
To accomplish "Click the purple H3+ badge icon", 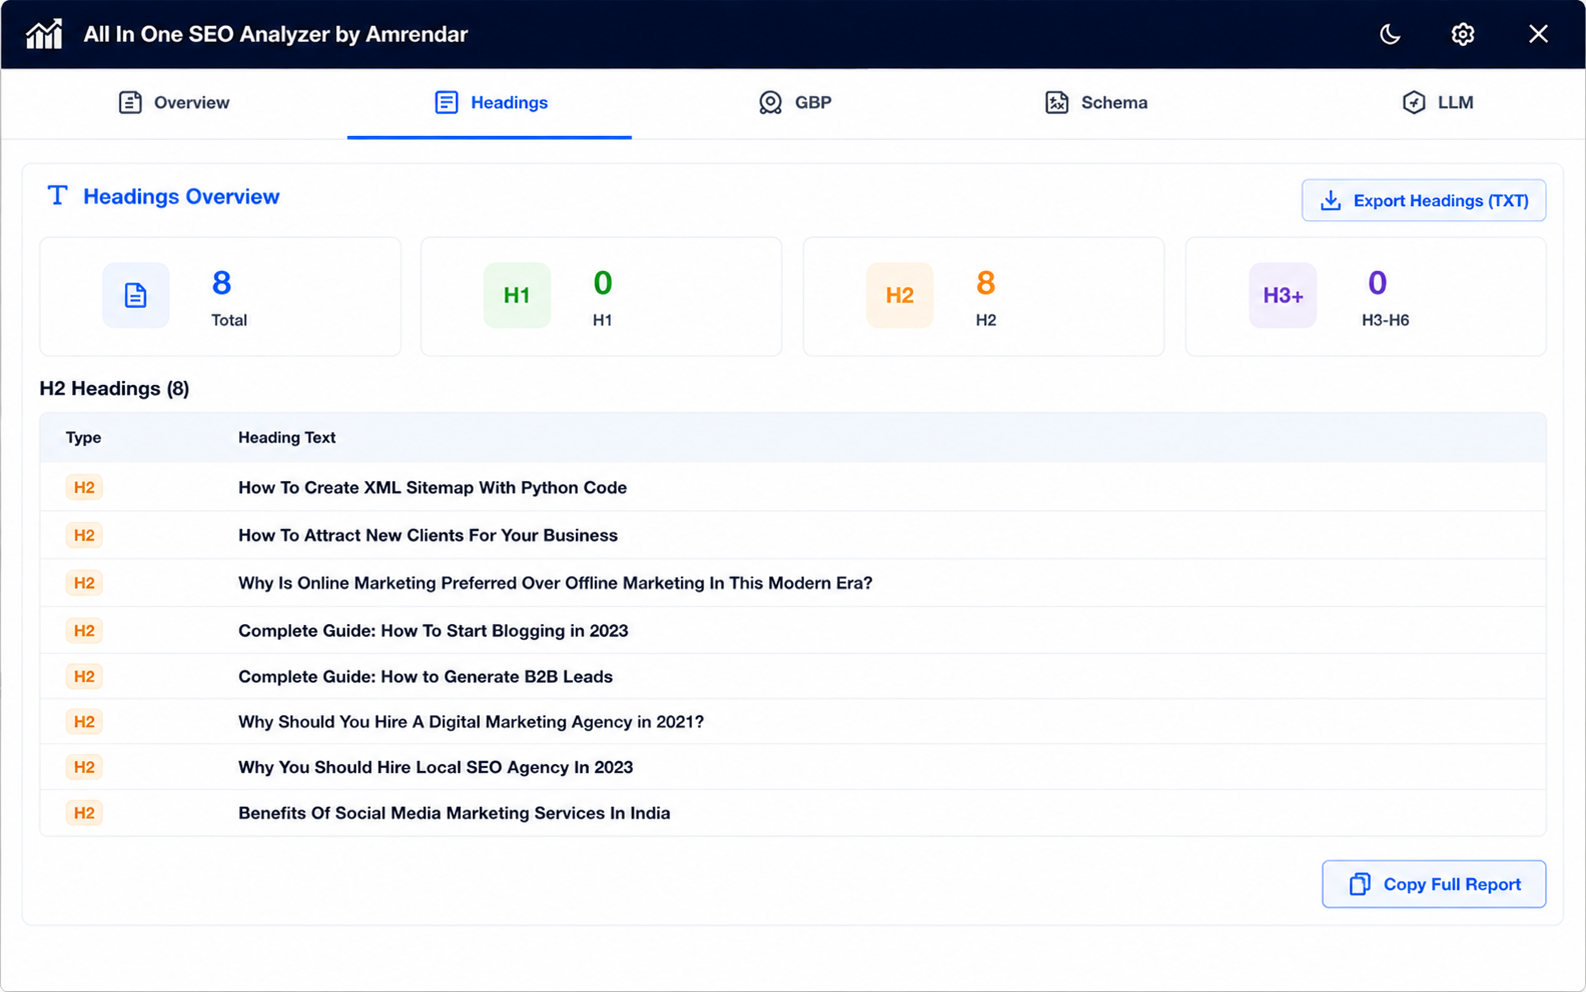I will [x=1283, y=295].
